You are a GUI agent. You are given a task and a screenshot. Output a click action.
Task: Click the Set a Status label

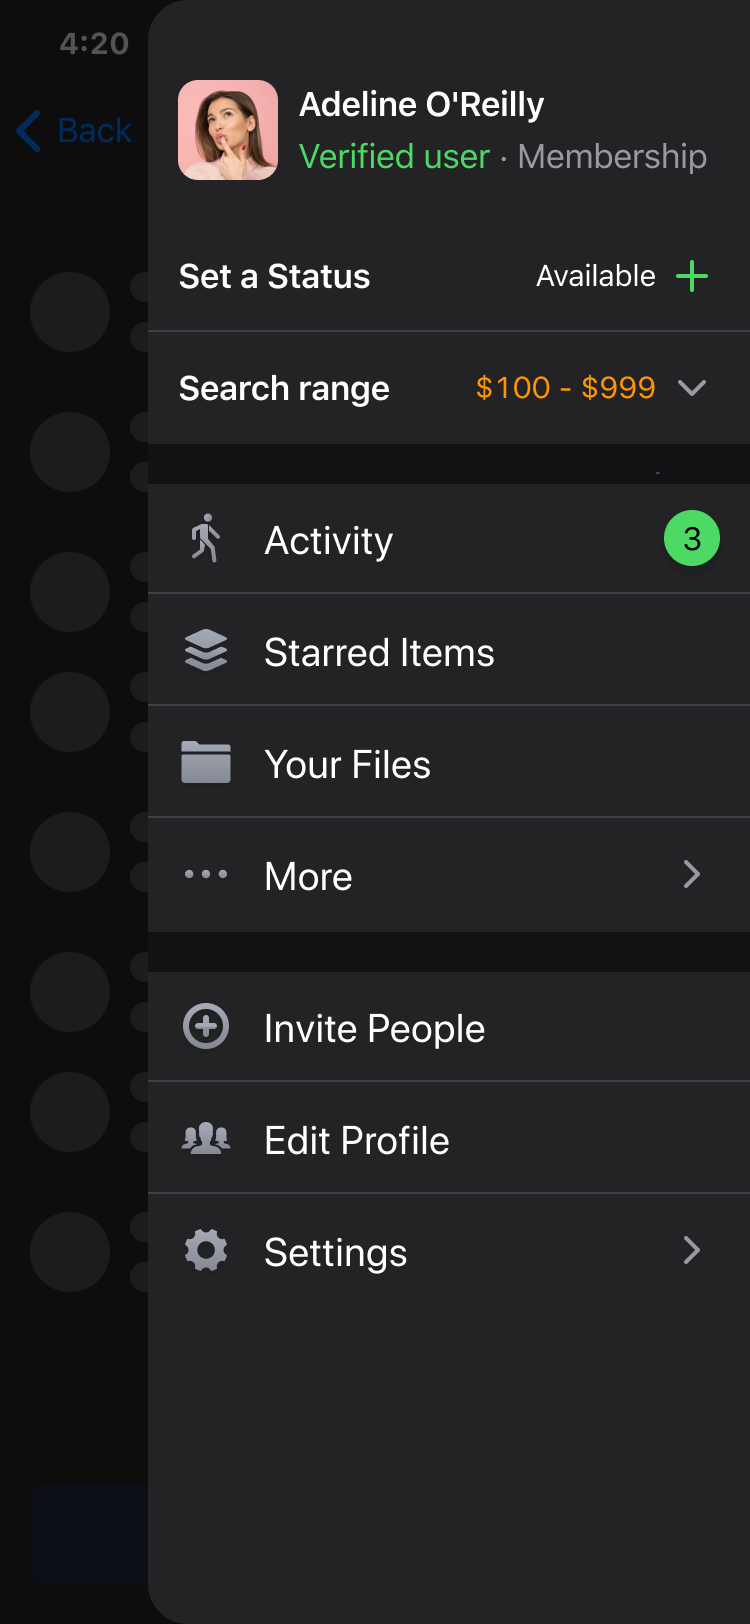point(274,276)
